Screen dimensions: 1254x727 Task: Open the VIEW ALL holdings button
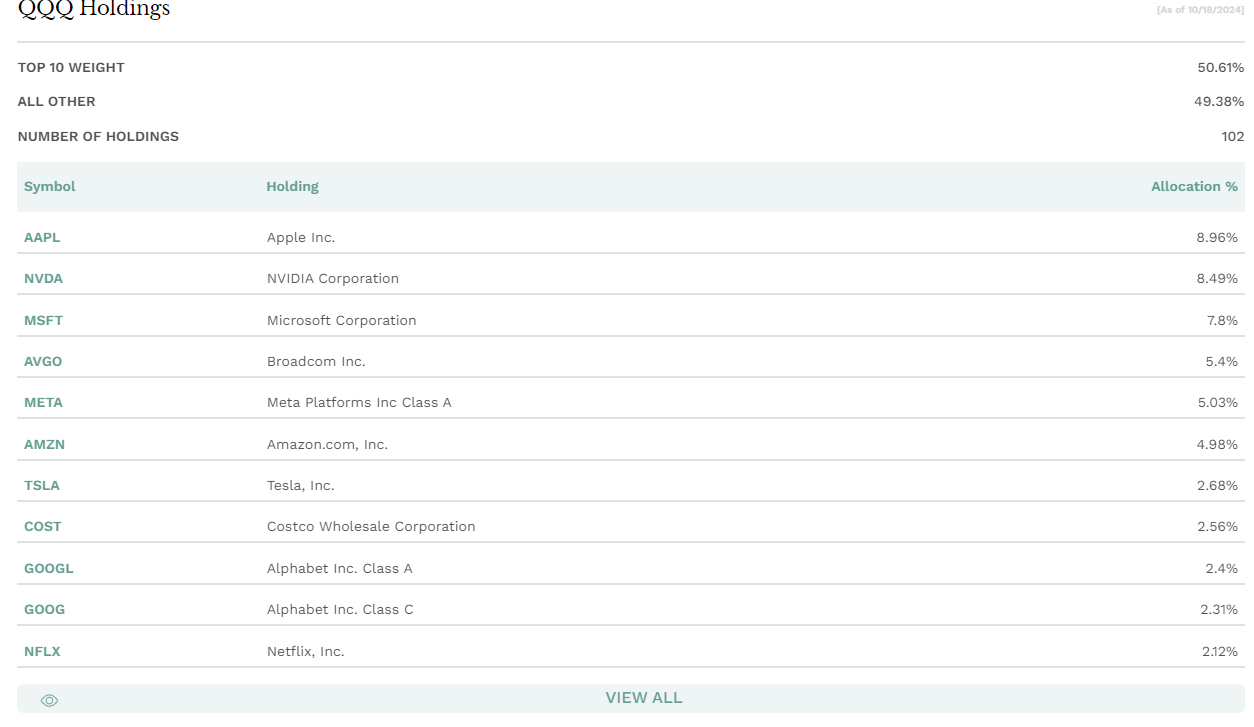tap(631, 698)
